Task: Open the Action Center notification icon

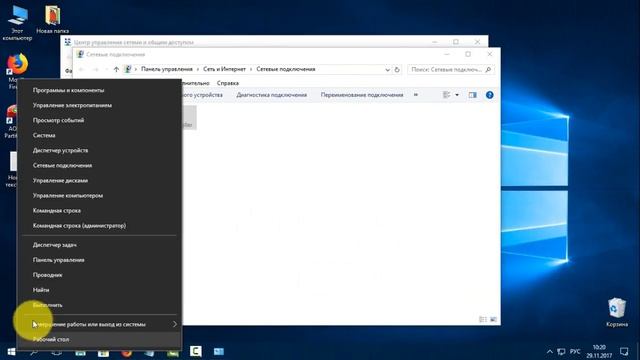Action: 624,351
